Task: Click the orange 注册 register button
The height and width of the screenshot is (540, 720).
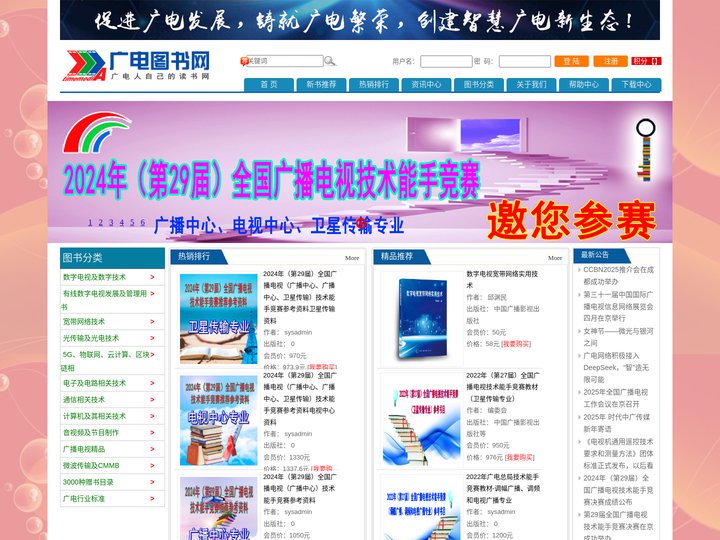Action: tap(610, 61)
